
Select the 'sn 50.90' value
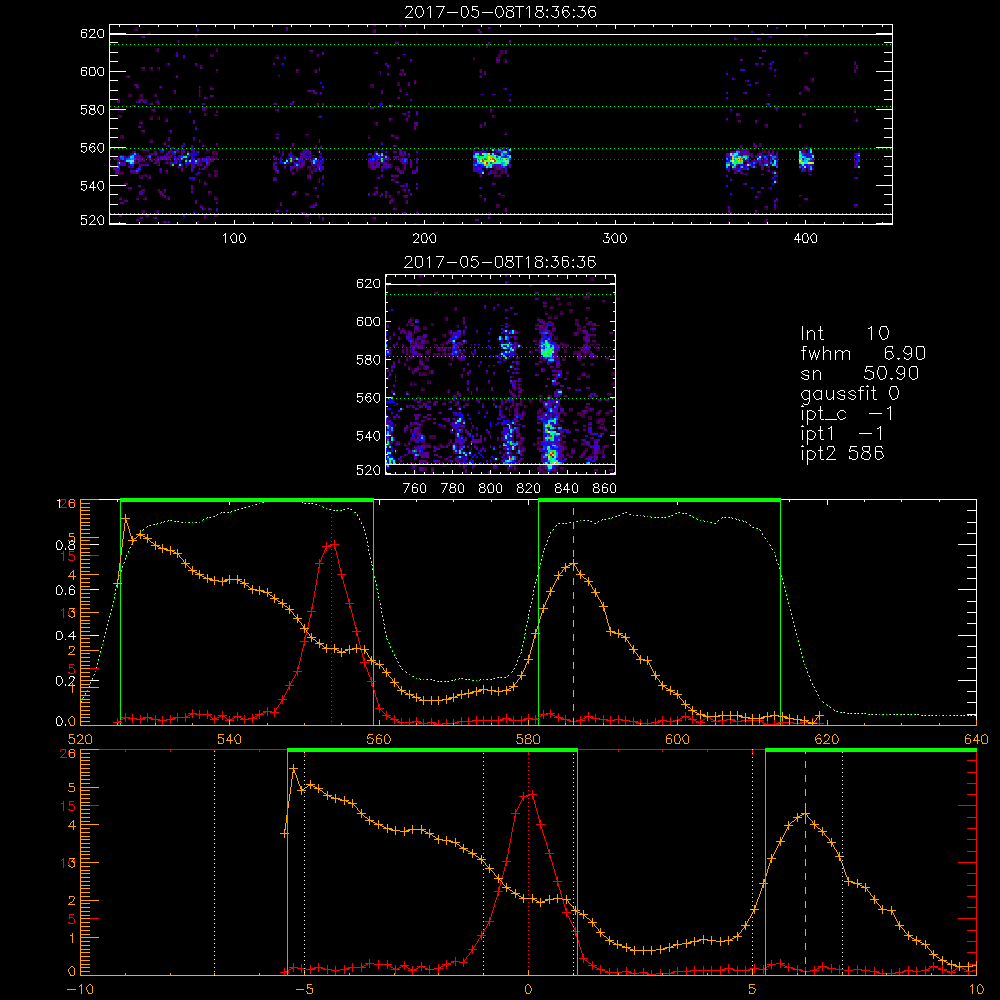(x=859, y=373)
